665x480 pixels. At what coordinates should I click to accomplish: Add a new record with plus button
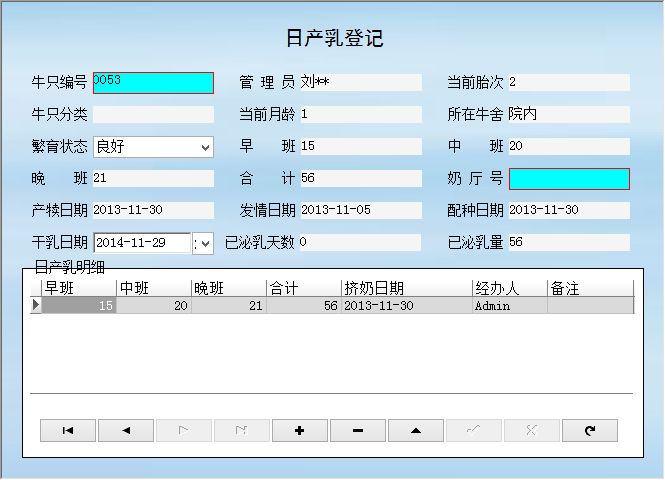click(x=300, y=430)
